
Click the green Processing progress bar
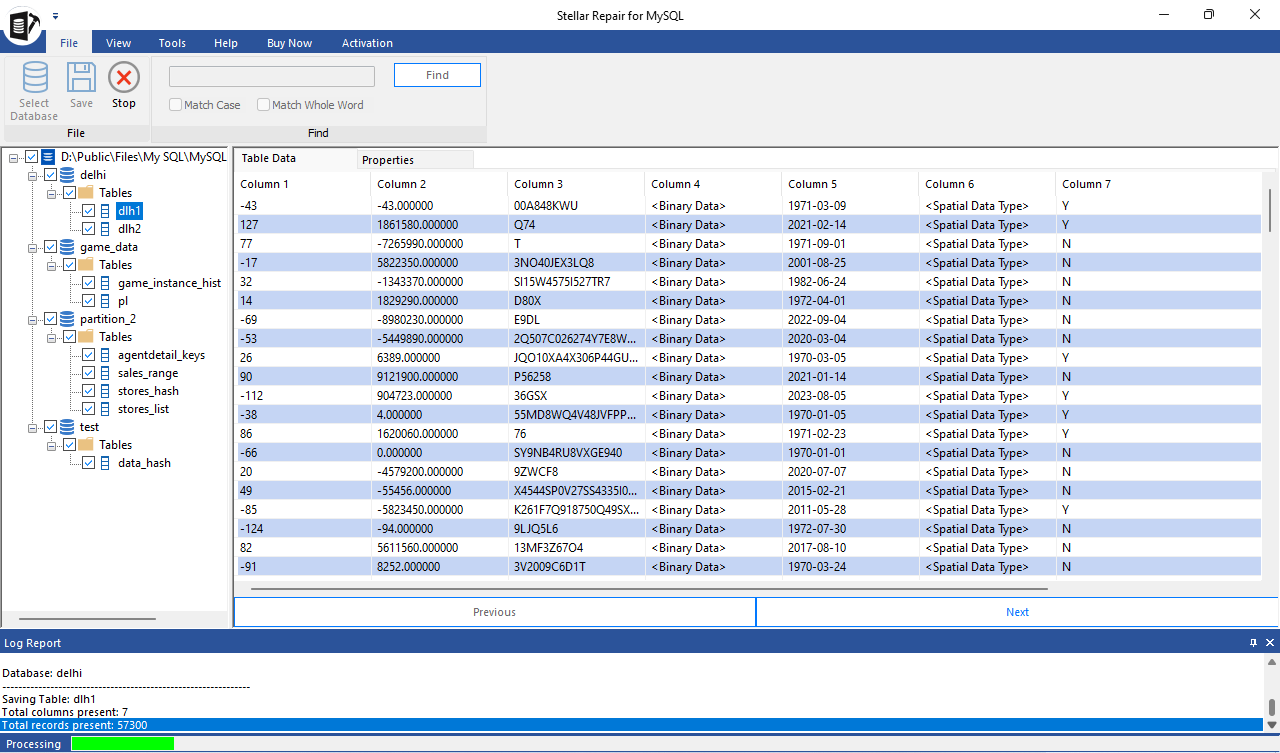coord(122,744)
